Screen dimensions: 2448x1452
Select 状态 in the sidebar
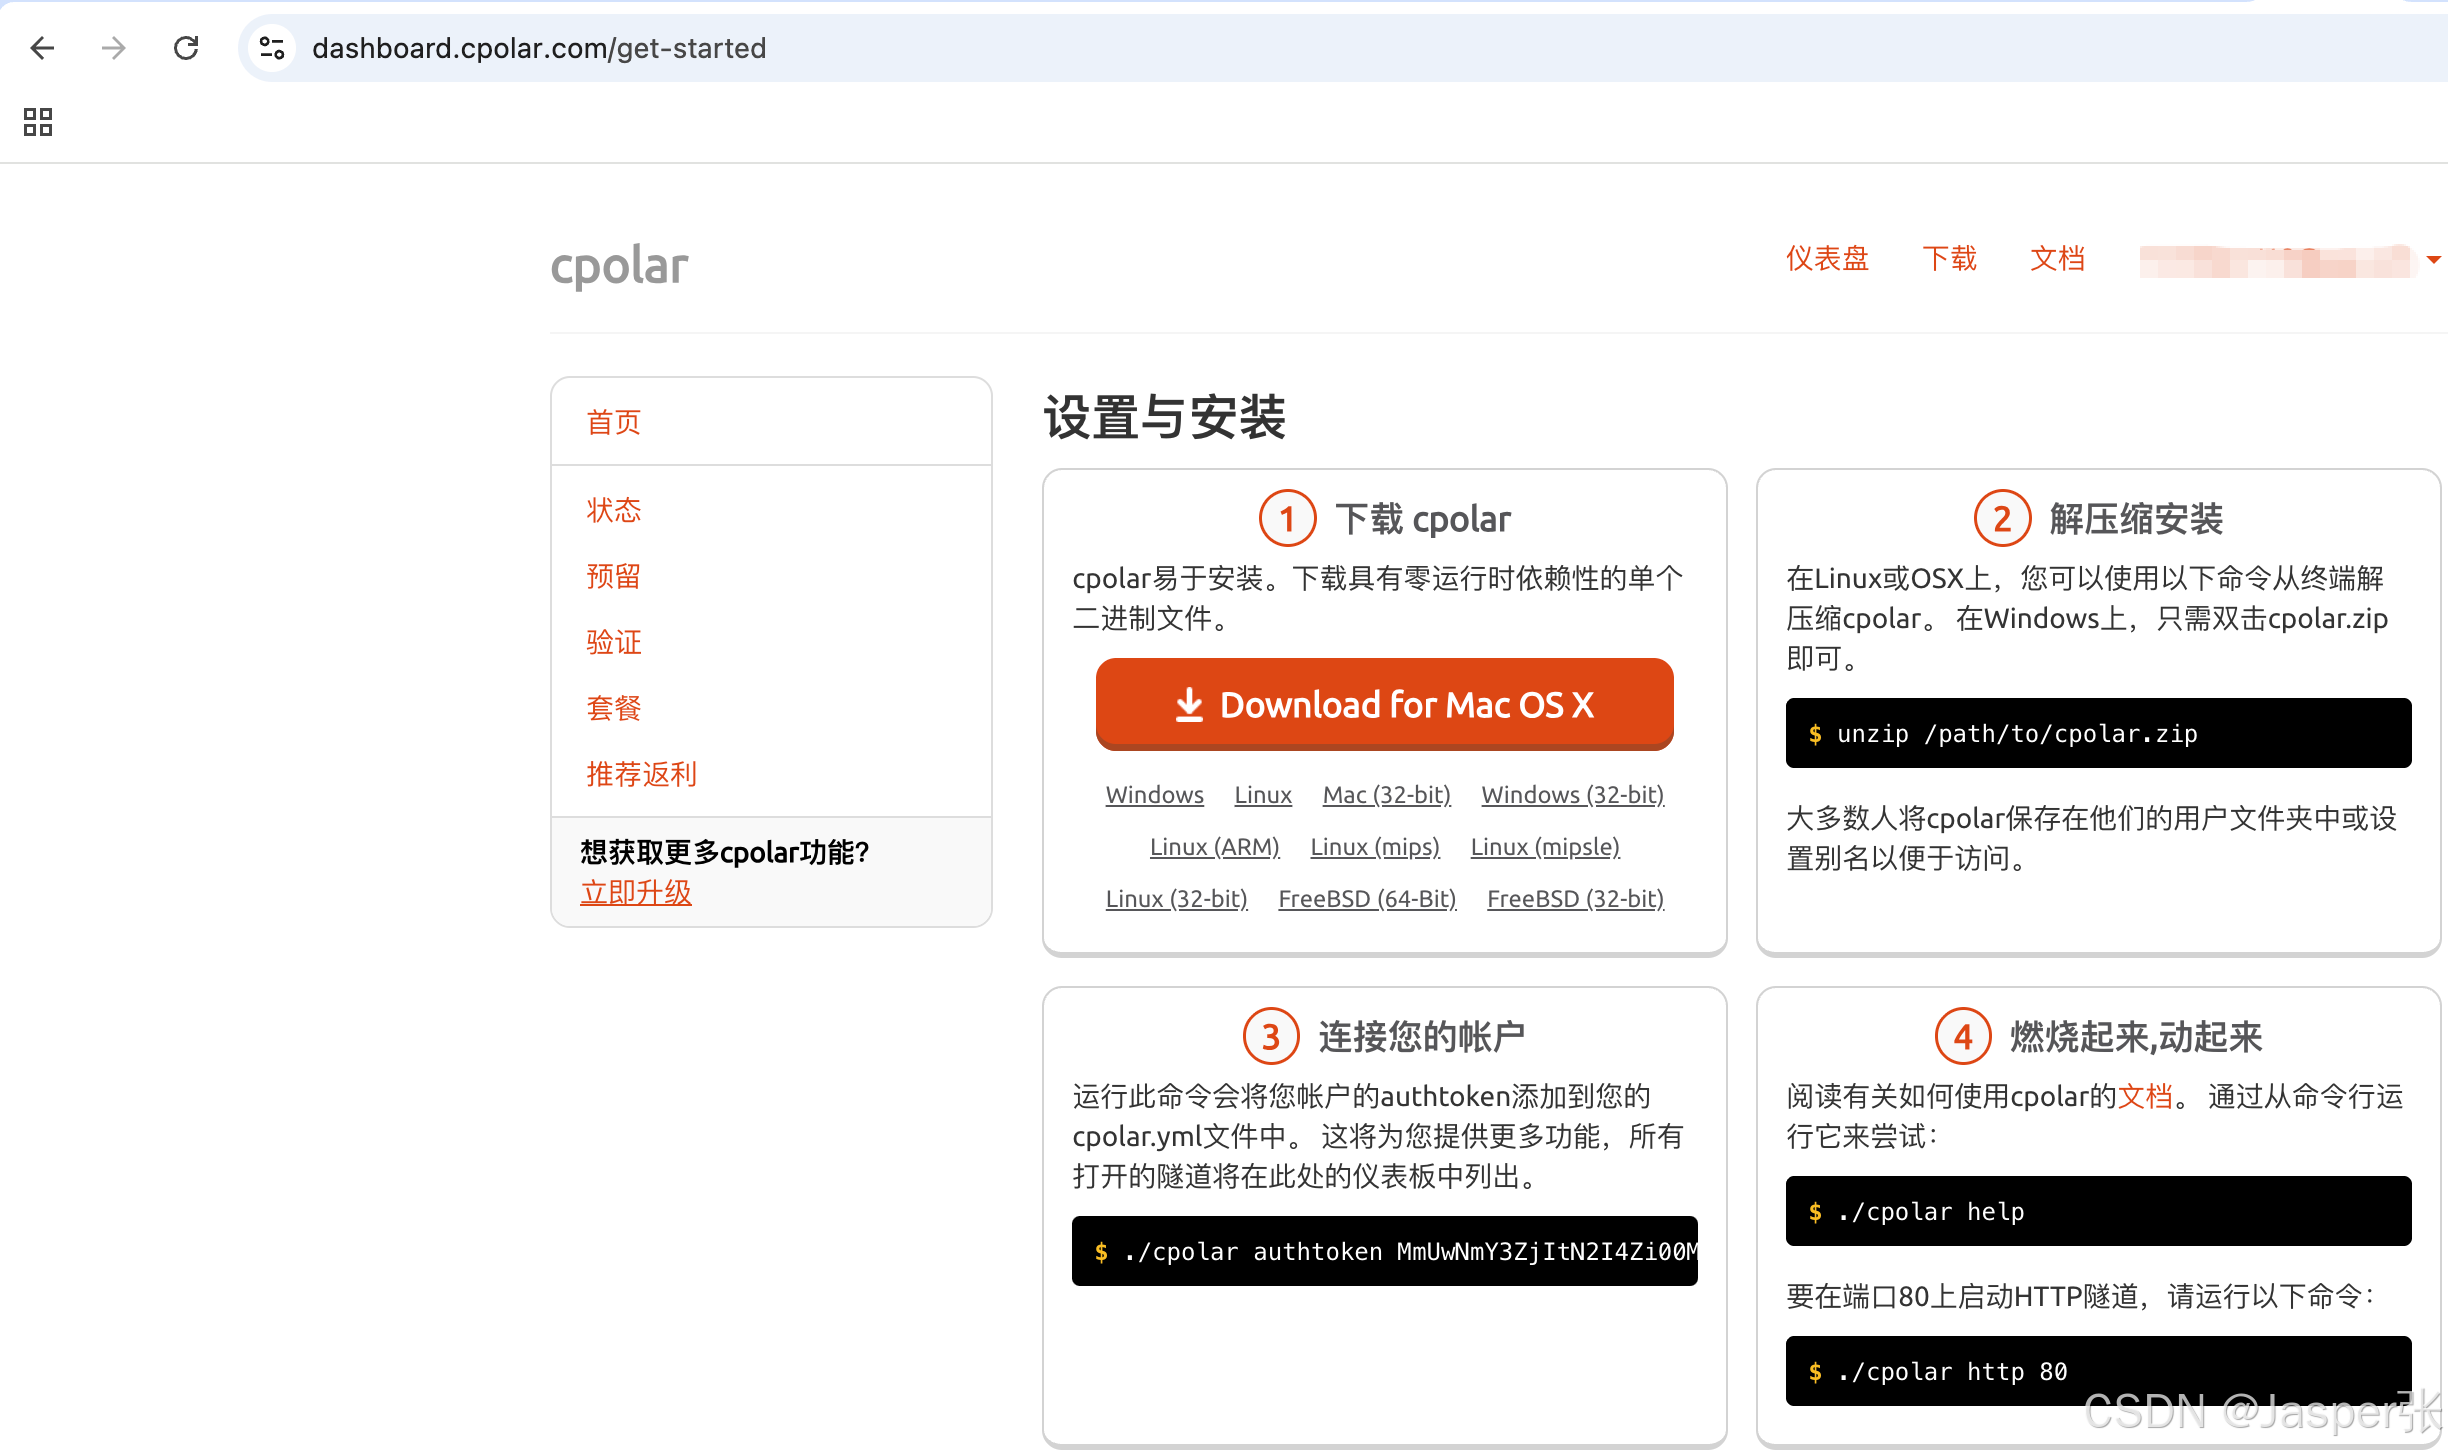(x=613, y=510)
